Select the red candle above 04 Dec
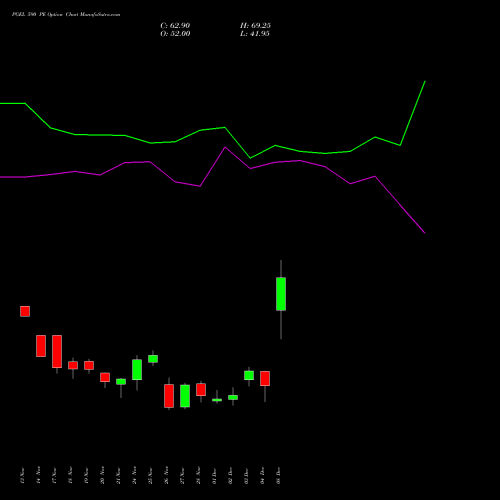Image resolution: width=500 pixels, height=500 pixels. [x=265, y=378]
